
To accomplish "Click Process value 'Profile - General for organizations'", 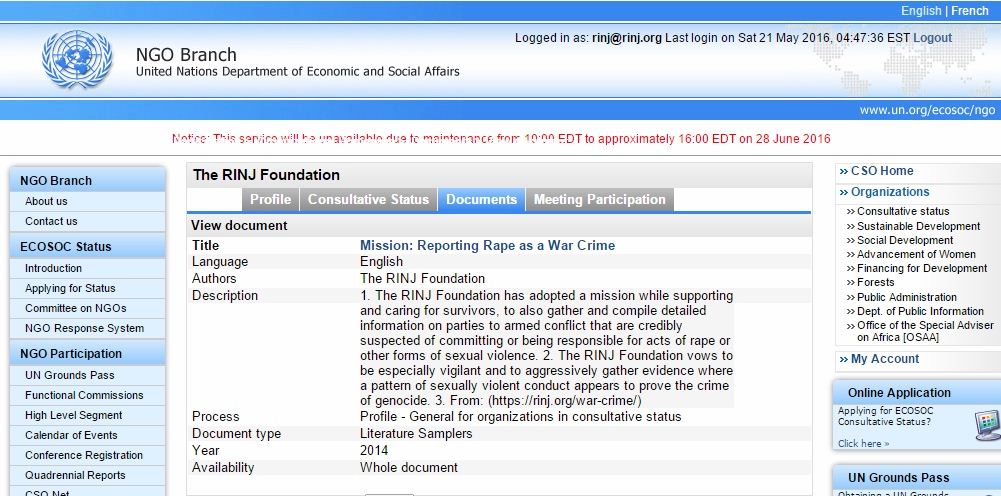I will point(520,417).
